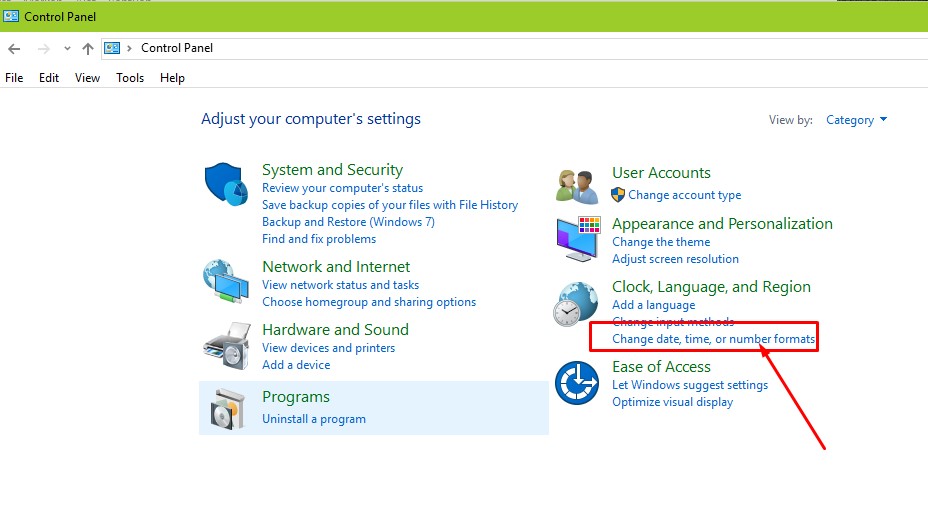This screenshot has height=510, width=928.
Task: Click Uninstall a program link
Action: (x=314, y=419)
